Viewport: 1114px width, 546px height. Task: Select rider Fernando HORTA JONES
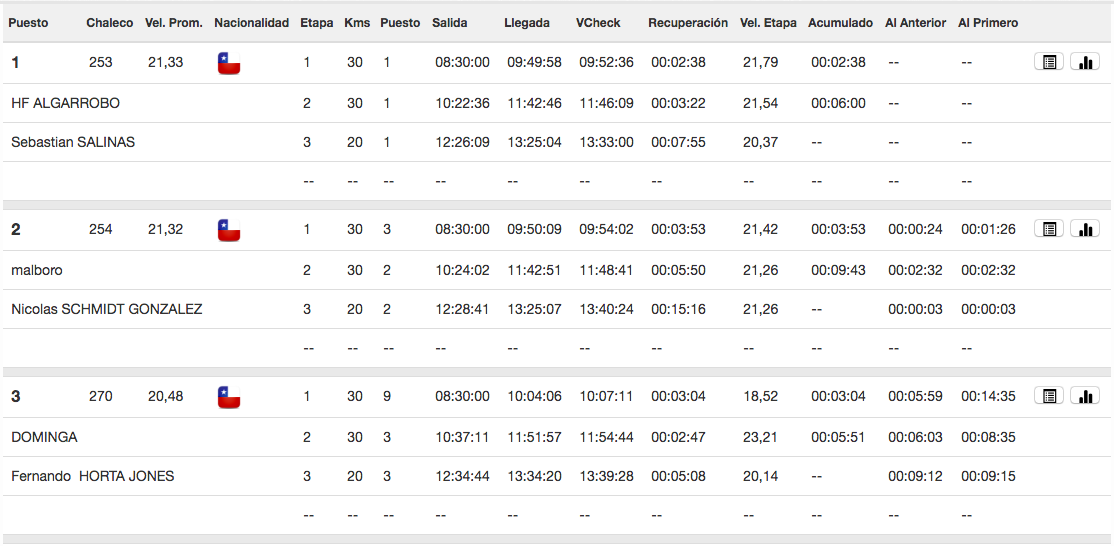click(x=93, y=476)
